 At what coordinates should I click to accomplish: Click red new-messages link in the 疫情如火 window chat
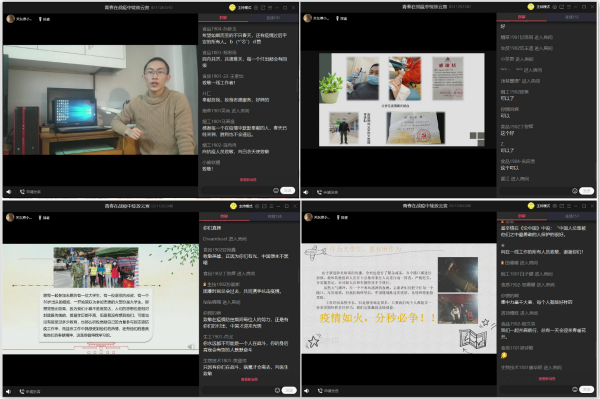point(547,378)
